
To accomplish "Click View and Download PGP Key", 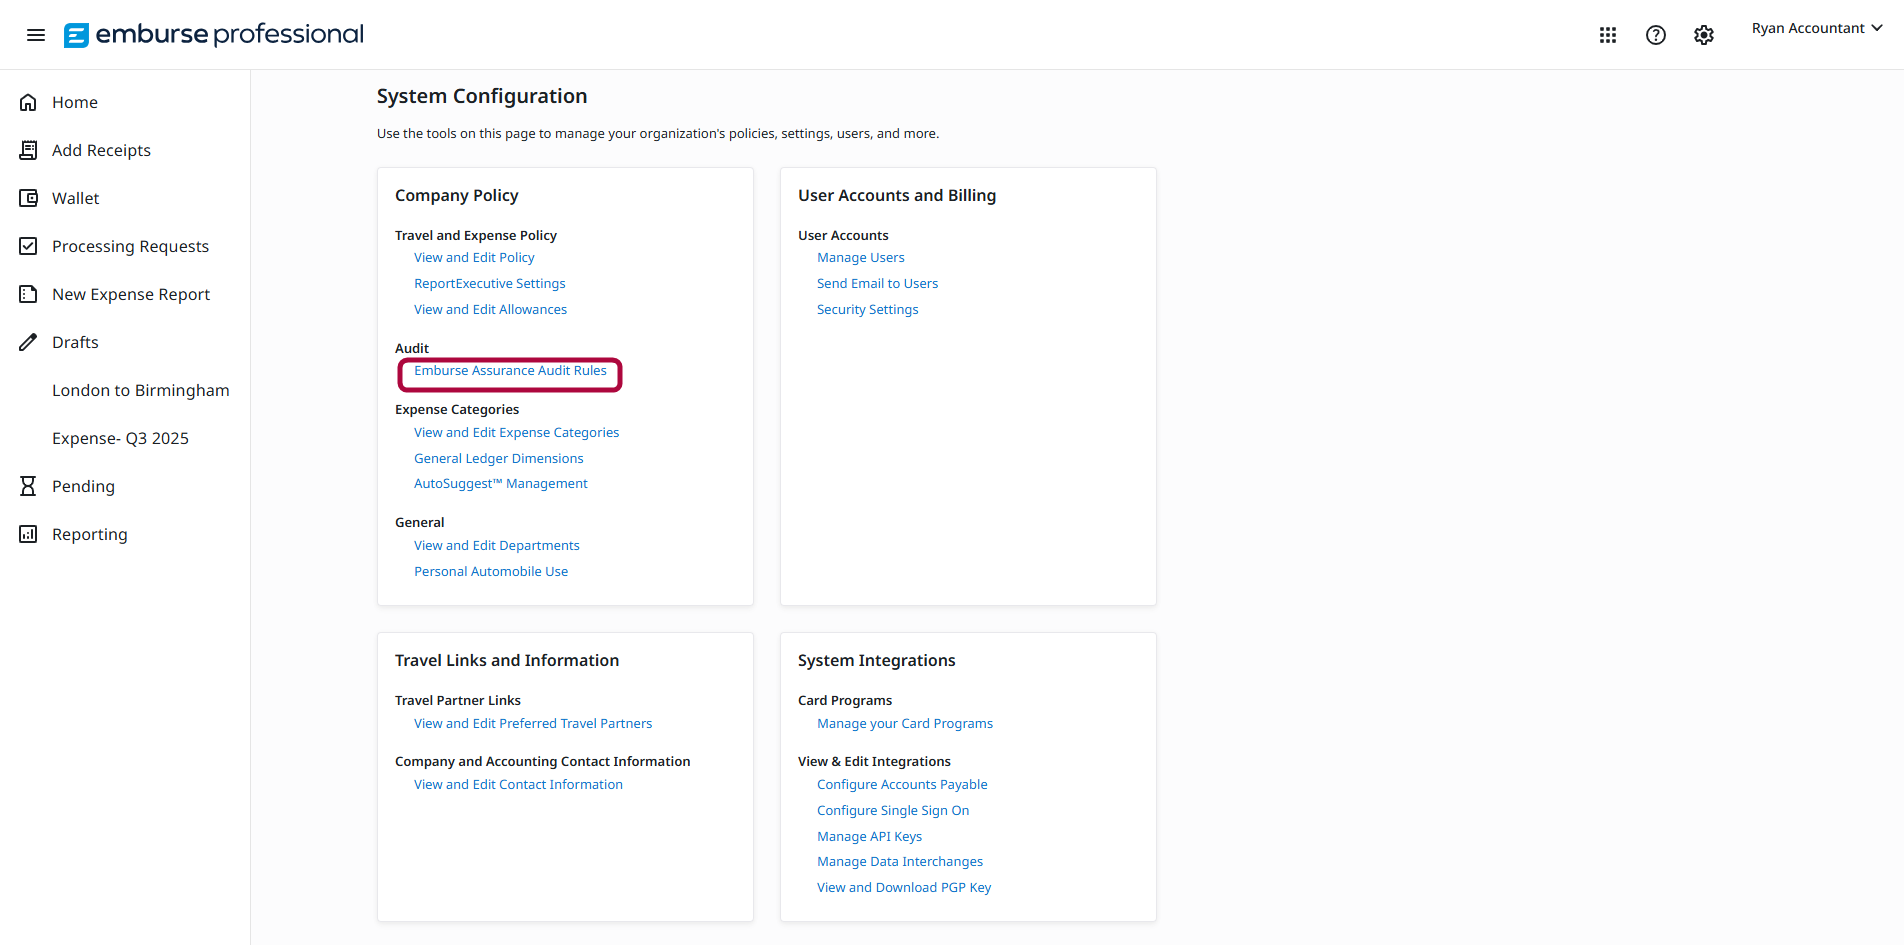I will click(x=904, y=887).
